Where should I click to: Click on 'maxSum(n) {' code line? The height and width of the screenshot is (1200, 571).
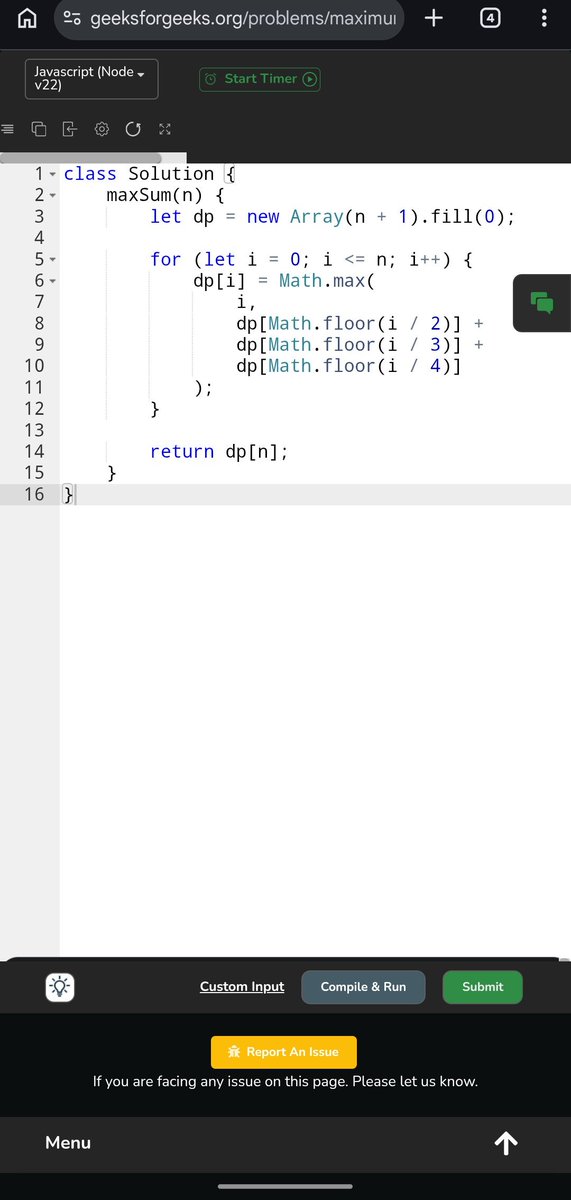pyautogui.click(x=165, y=195)
